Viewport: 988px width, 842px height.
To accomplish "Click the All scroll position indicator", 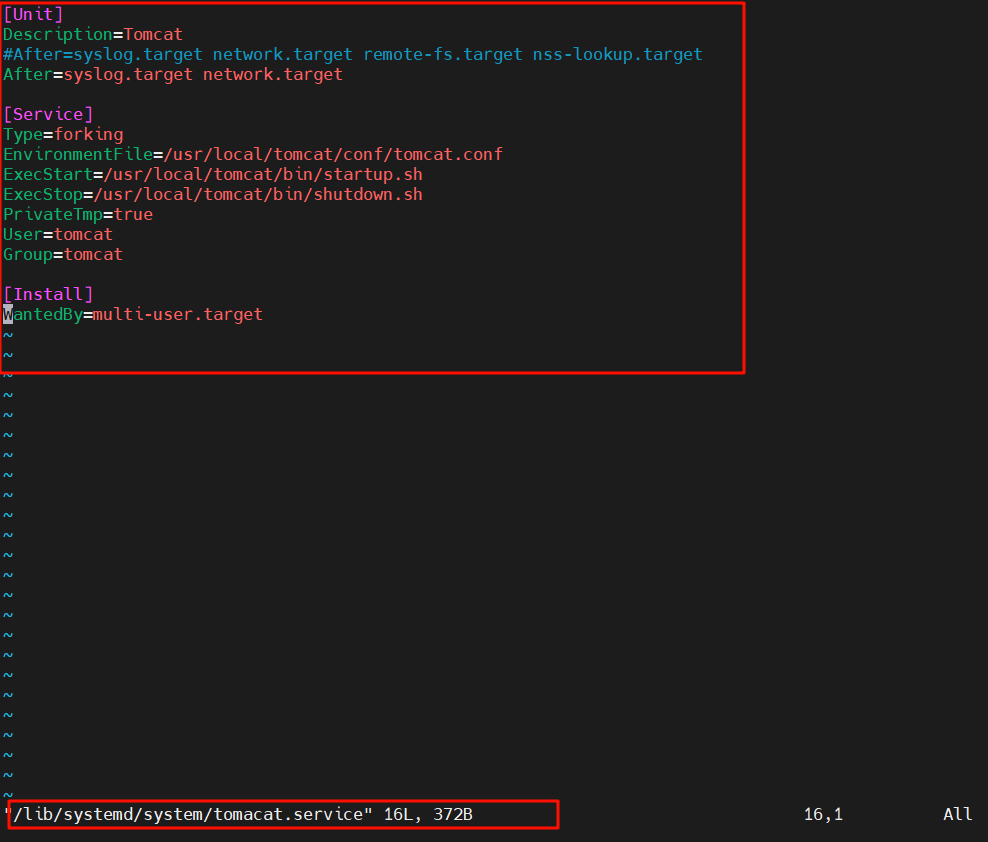I will [x=958, y=814].
